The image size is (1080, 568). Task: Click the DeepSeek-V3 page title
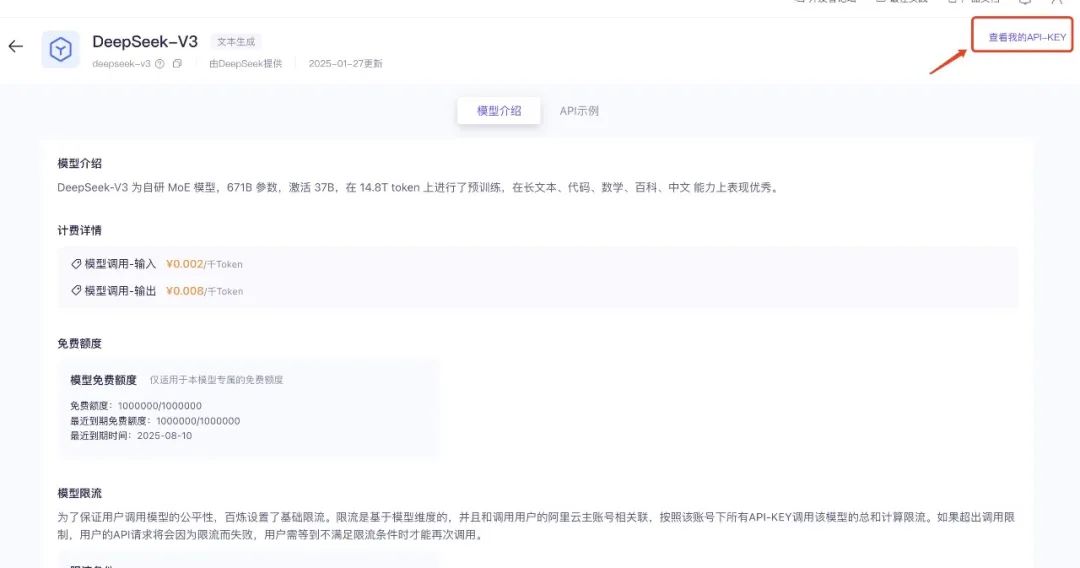[x=145, y=41]
